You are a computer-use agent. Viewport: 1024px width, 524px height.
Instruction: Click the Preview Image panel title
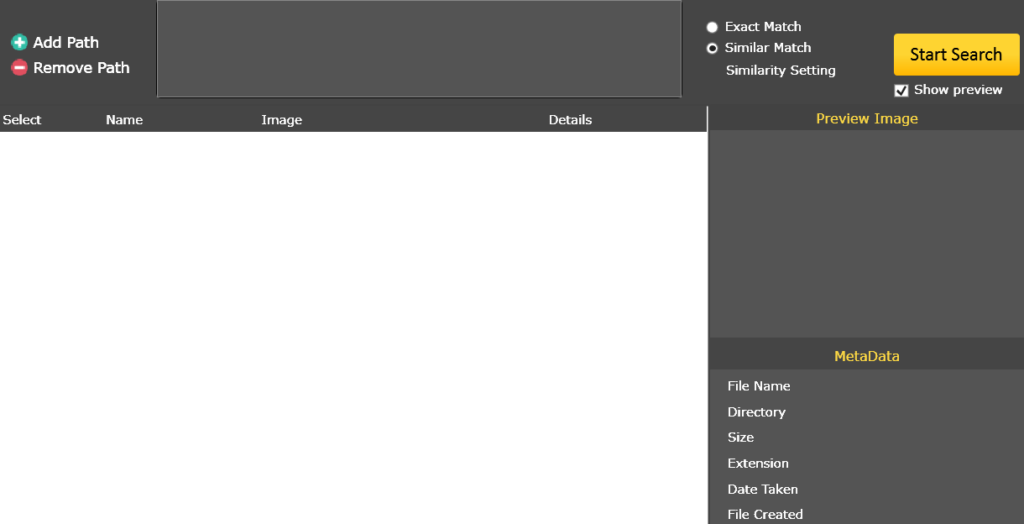(x=867, y=119)
